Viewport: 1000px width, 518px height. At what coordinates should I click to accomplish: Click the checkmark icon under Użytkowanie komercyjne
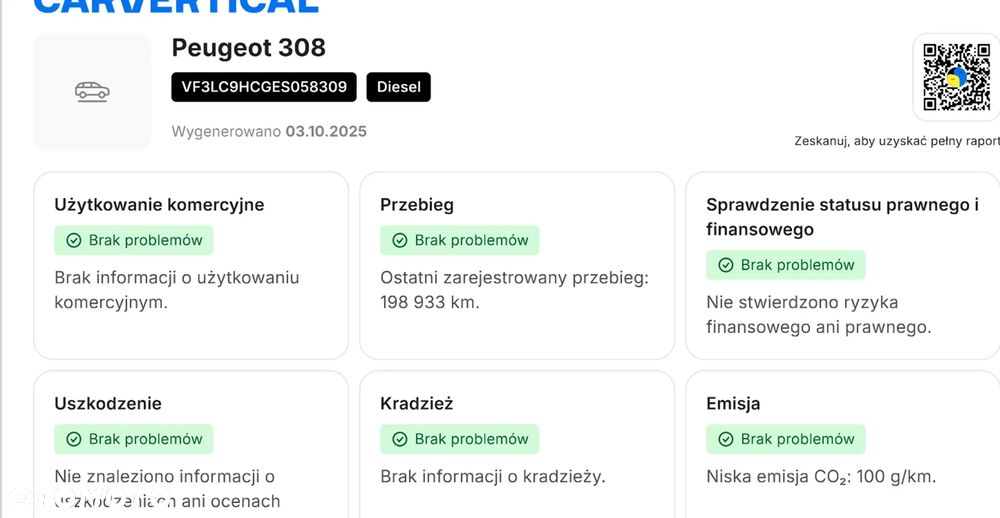tap(73, 240)
